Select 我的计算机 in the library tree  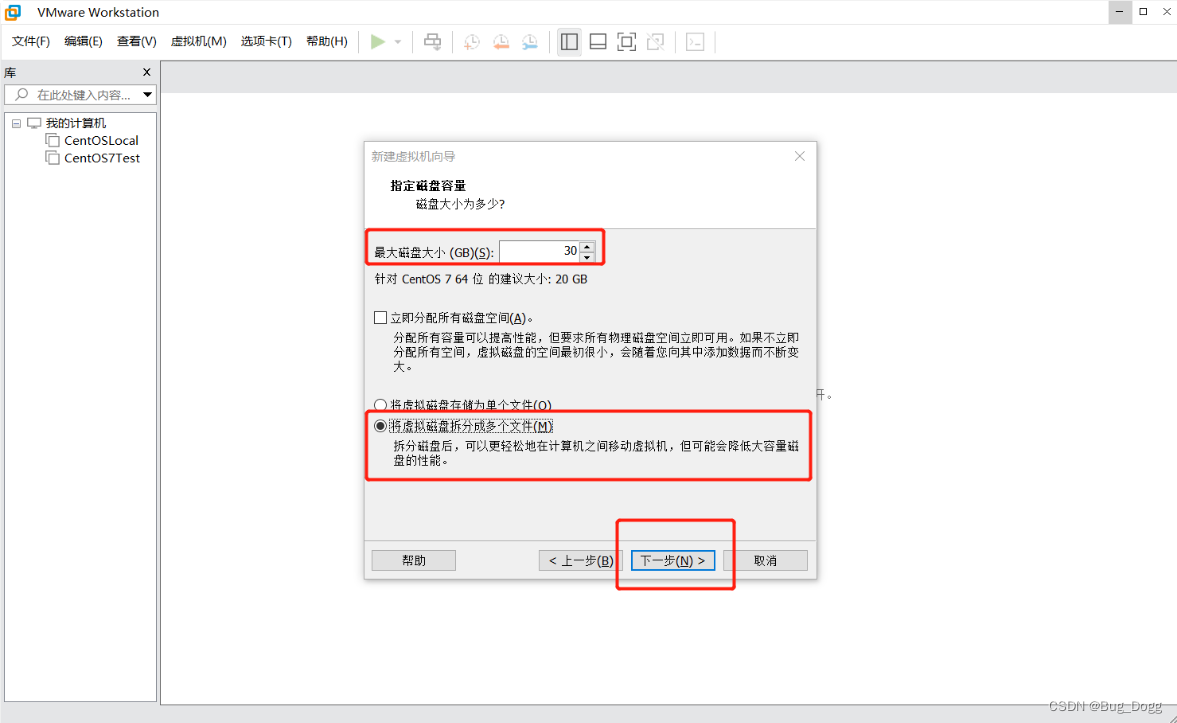75,123
